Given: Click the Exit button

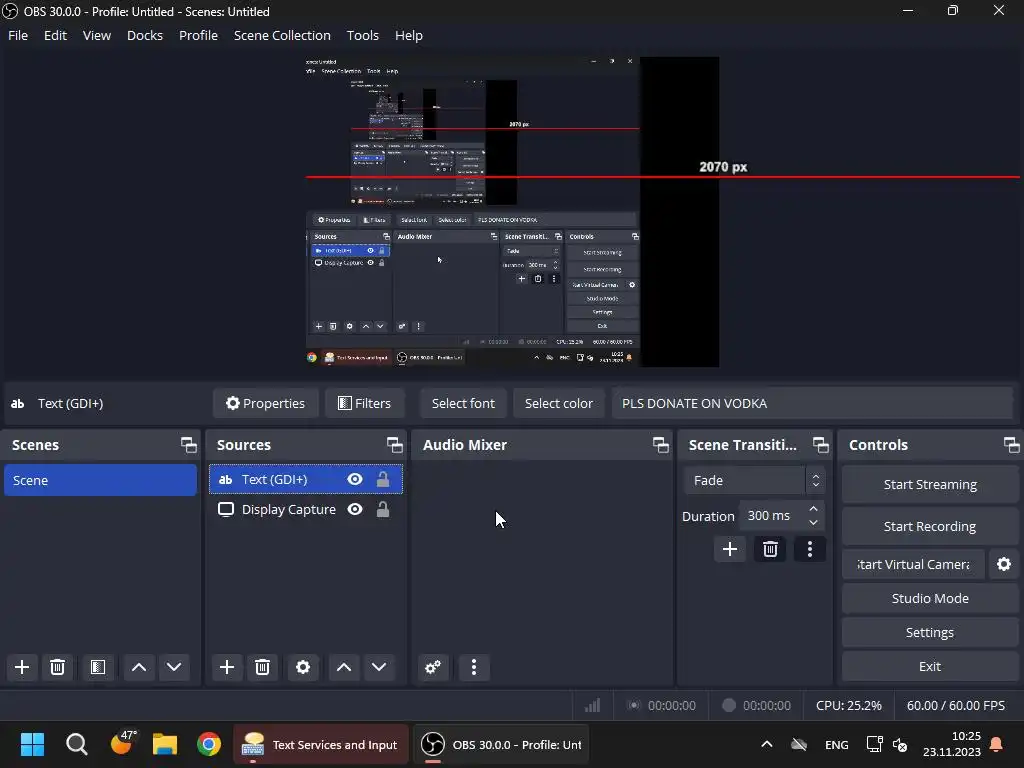Looking at the screenshot, I should 930,666.
